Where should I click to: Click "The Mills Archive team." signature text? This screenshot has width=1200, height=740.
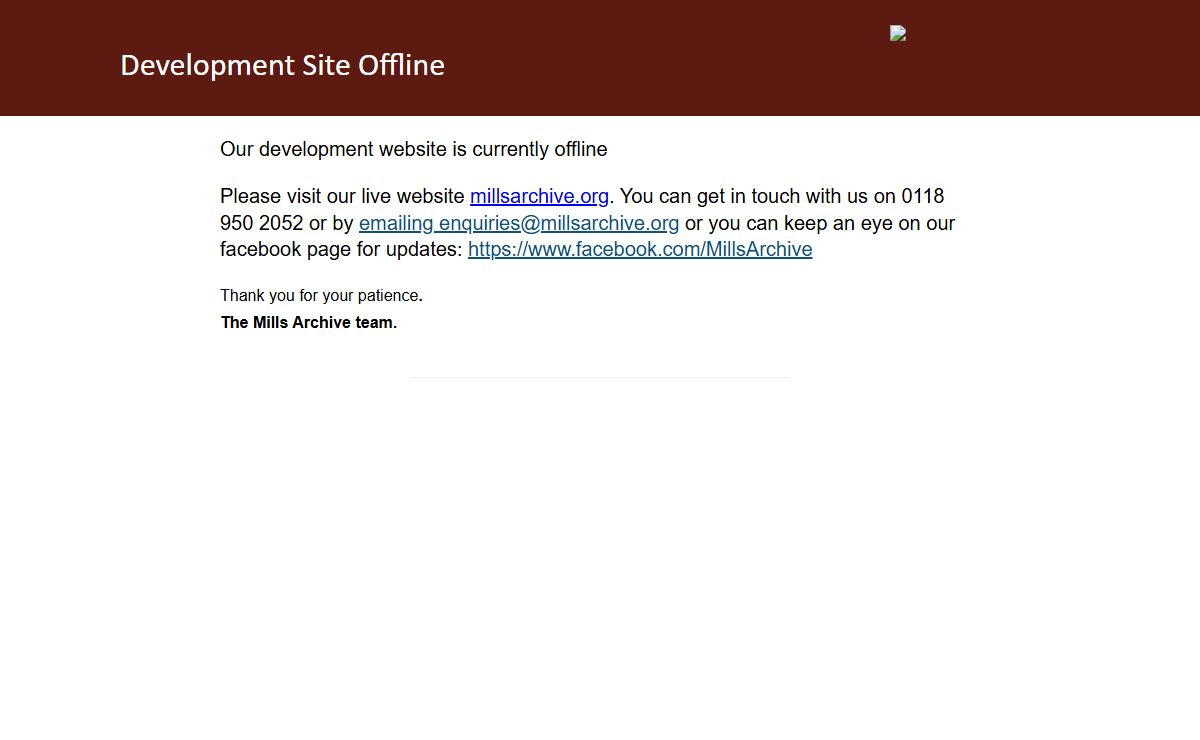[309, 322]
